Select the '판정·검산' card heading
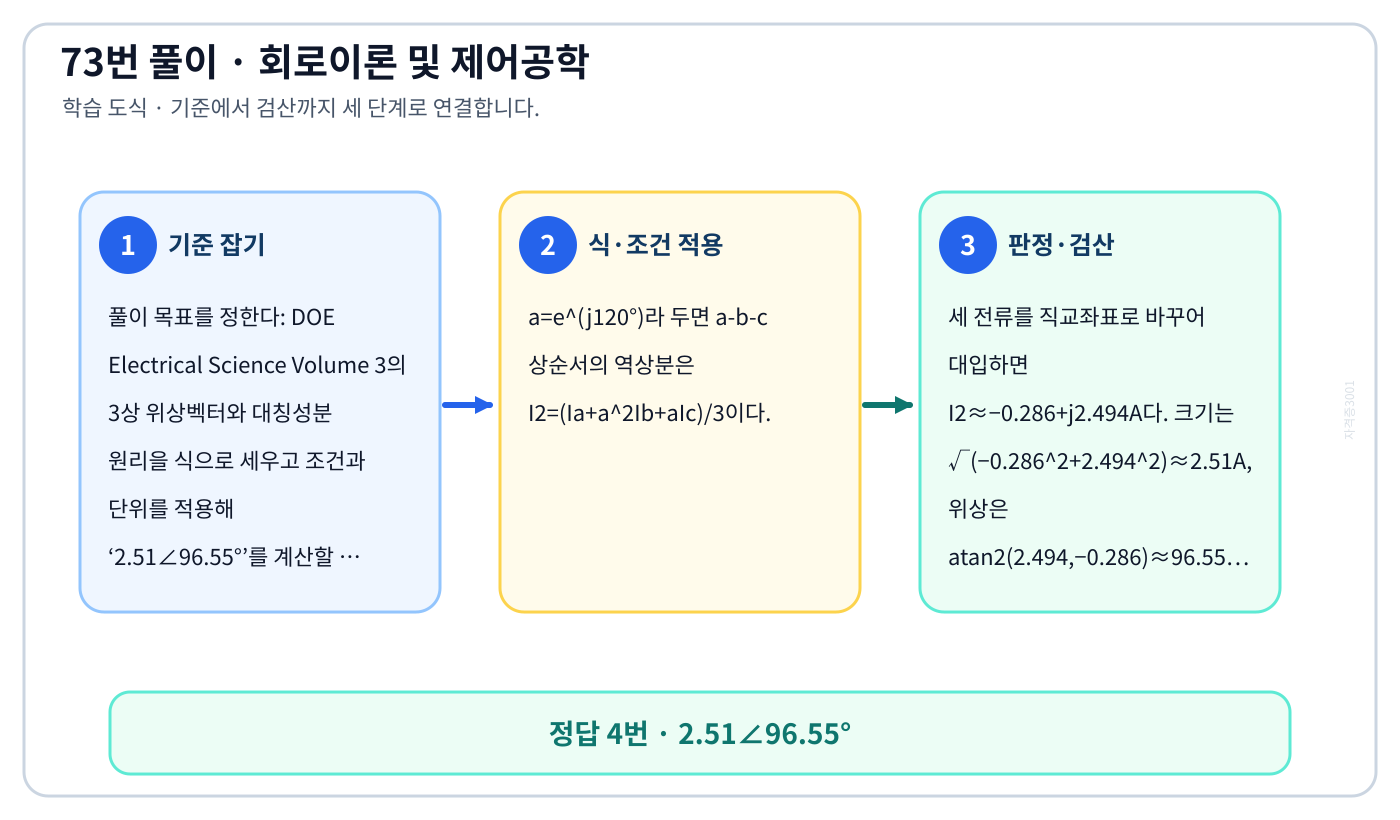This screenshot has width=1400, height=820. click(1061, 245)
